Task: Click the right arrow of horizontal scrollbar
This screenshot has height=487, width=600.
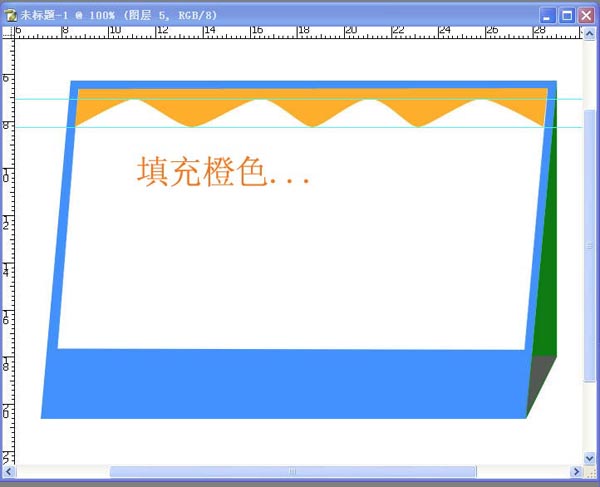Action: point(576,472)
